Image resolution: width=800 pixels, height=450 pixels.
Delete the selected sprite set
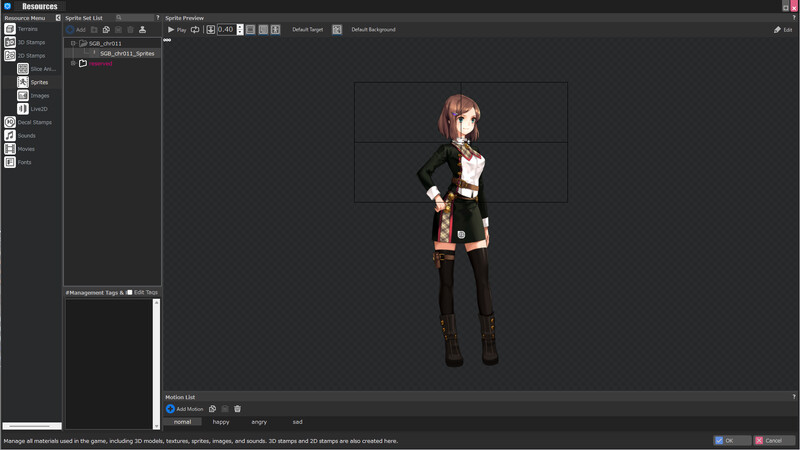tap(131, 30)
